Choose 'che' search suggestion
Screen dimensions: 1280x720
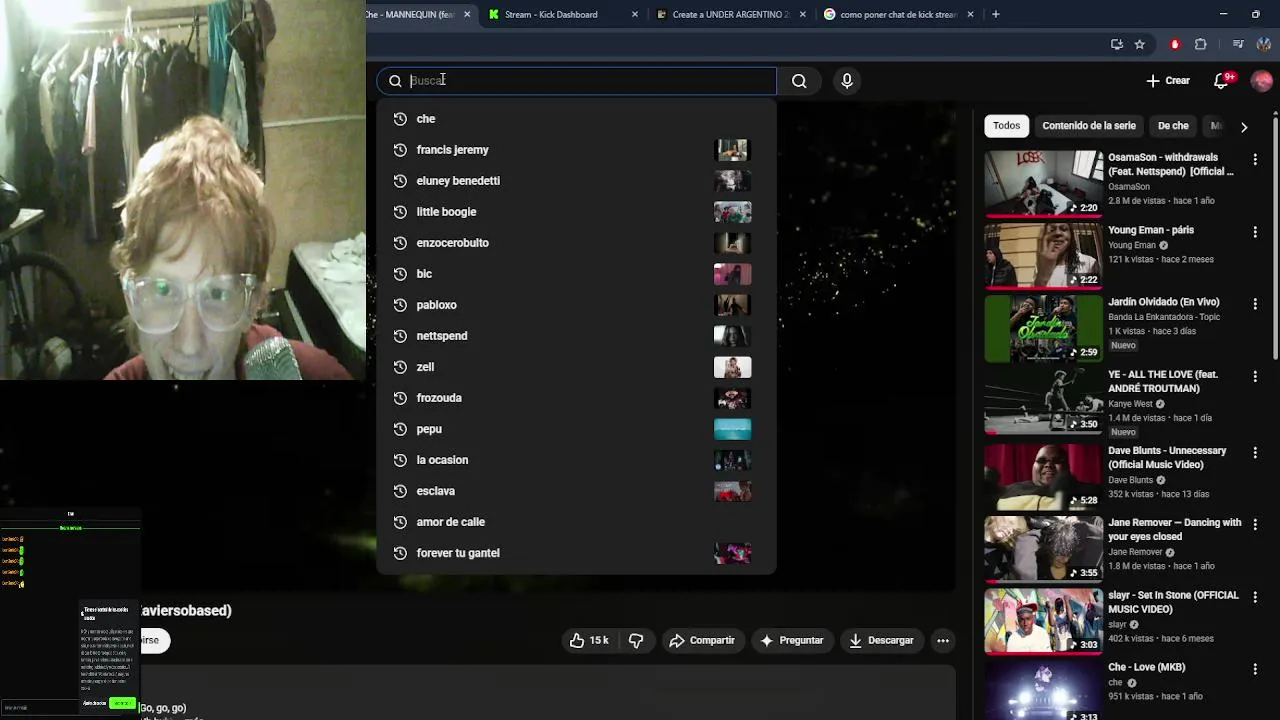(x=576, y=119)
